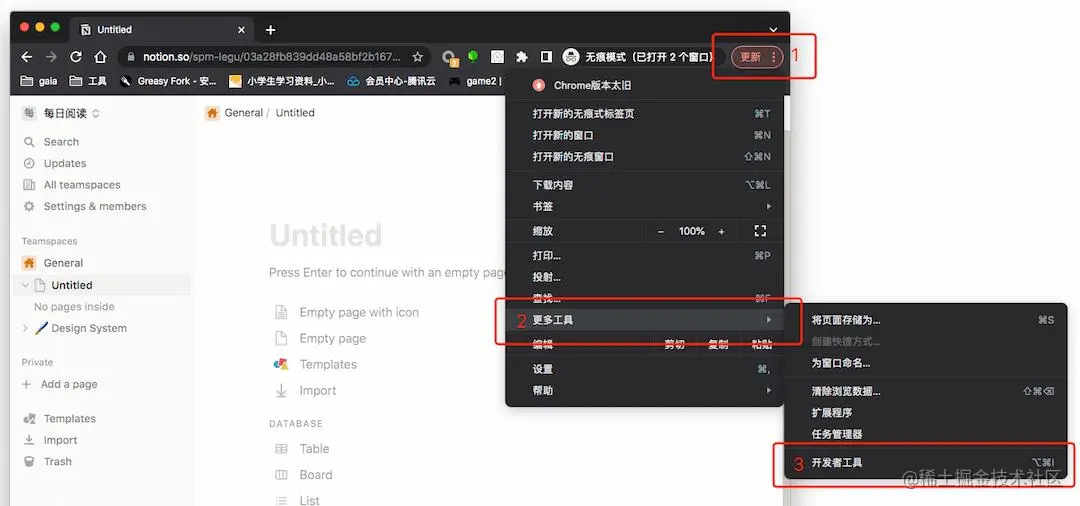
Task: Open 任务管理器 from submenu
Action: [926, 434]
